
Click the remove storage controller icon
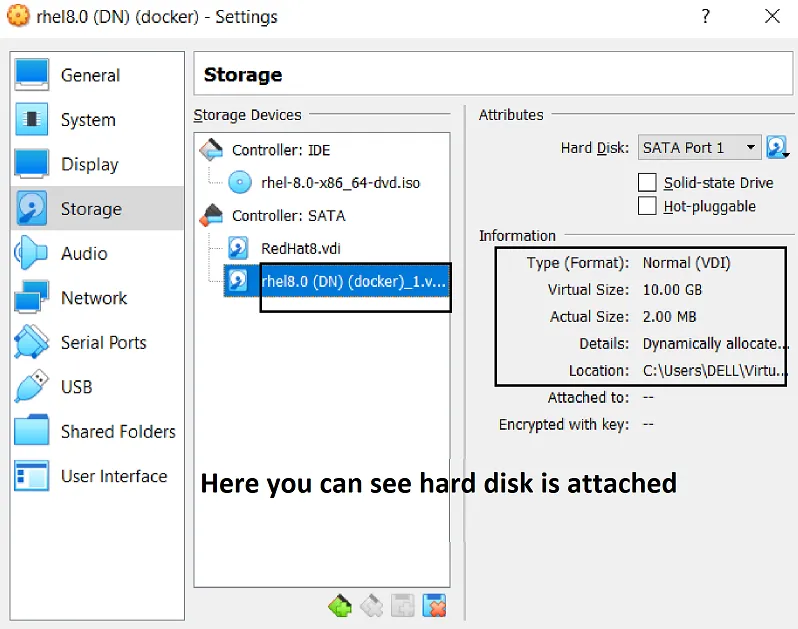[372, 606]
